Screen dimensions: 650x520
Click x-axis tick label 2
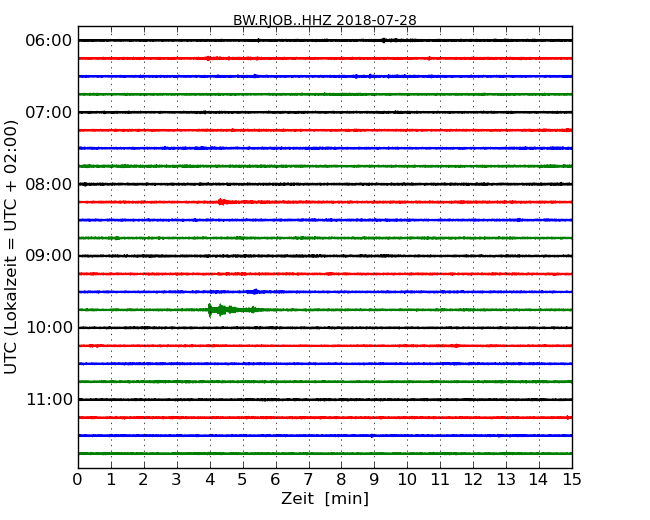click(143, 480)
